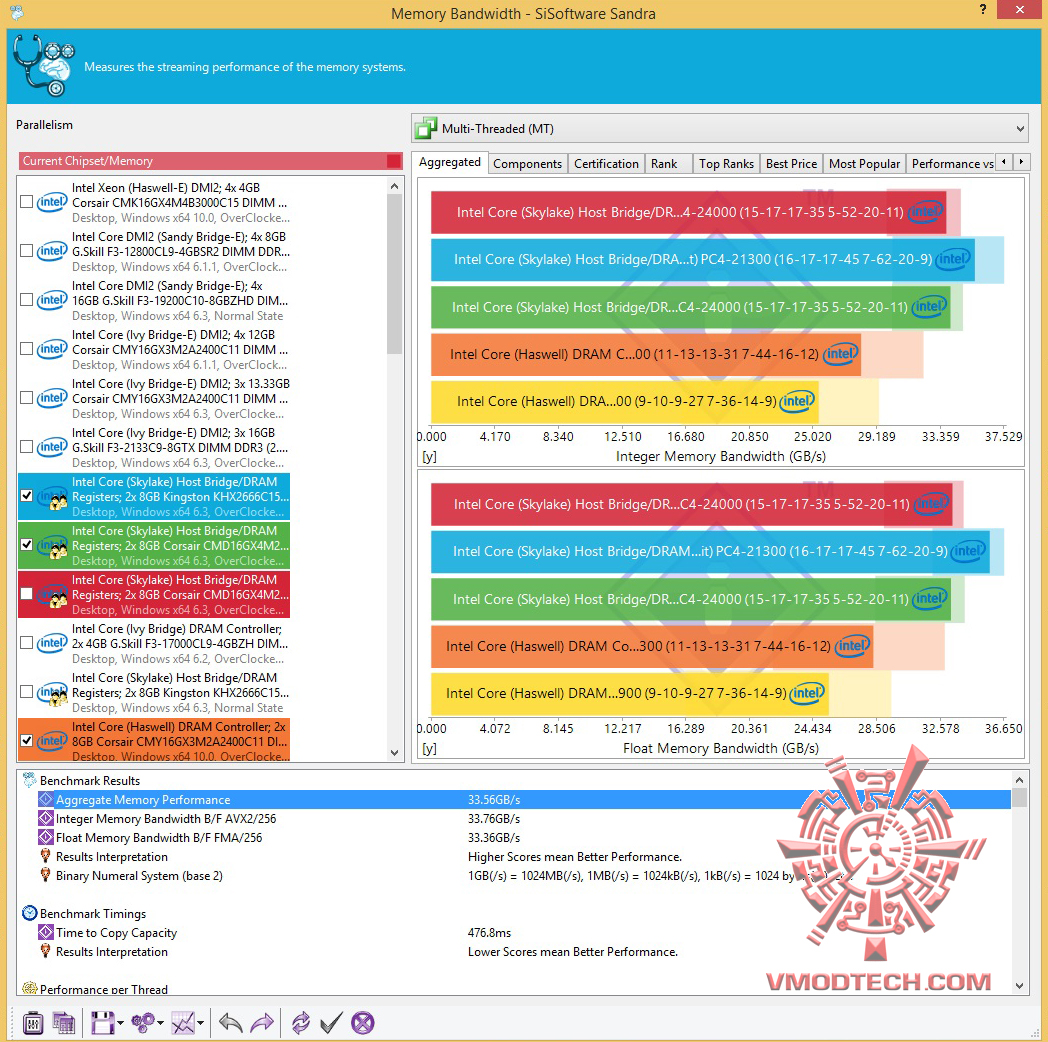Click the chipset list scrollbar up arrow
The width and height of the screenshot is (1048, 1042).
[x=394, y=186]
